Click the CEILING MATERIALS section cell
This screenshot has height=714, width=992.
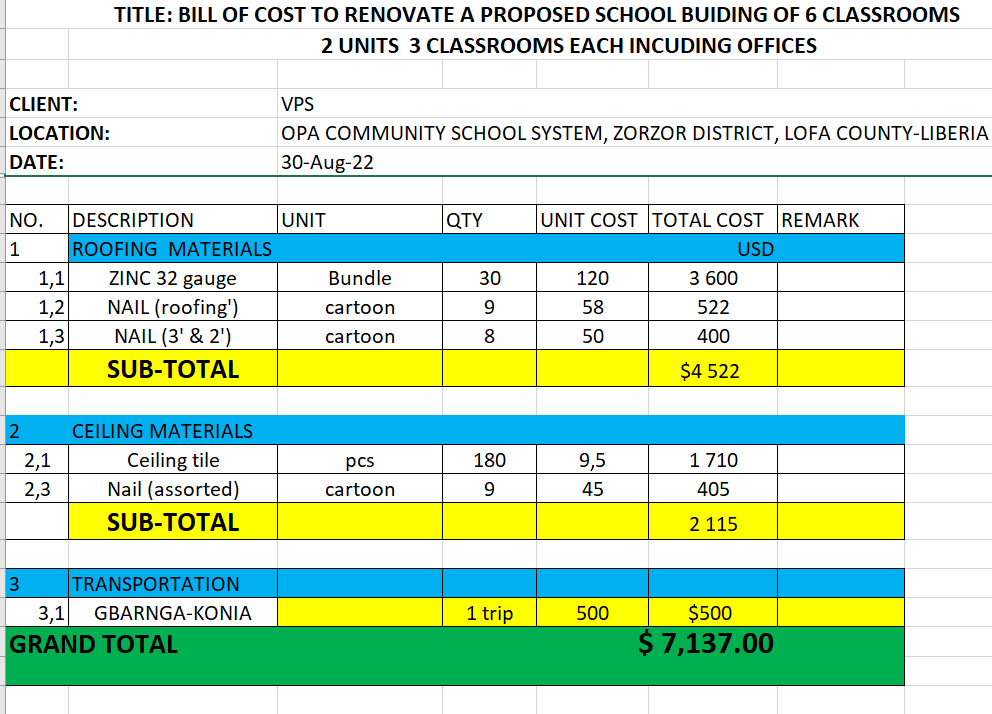click(x=162, y=431)
